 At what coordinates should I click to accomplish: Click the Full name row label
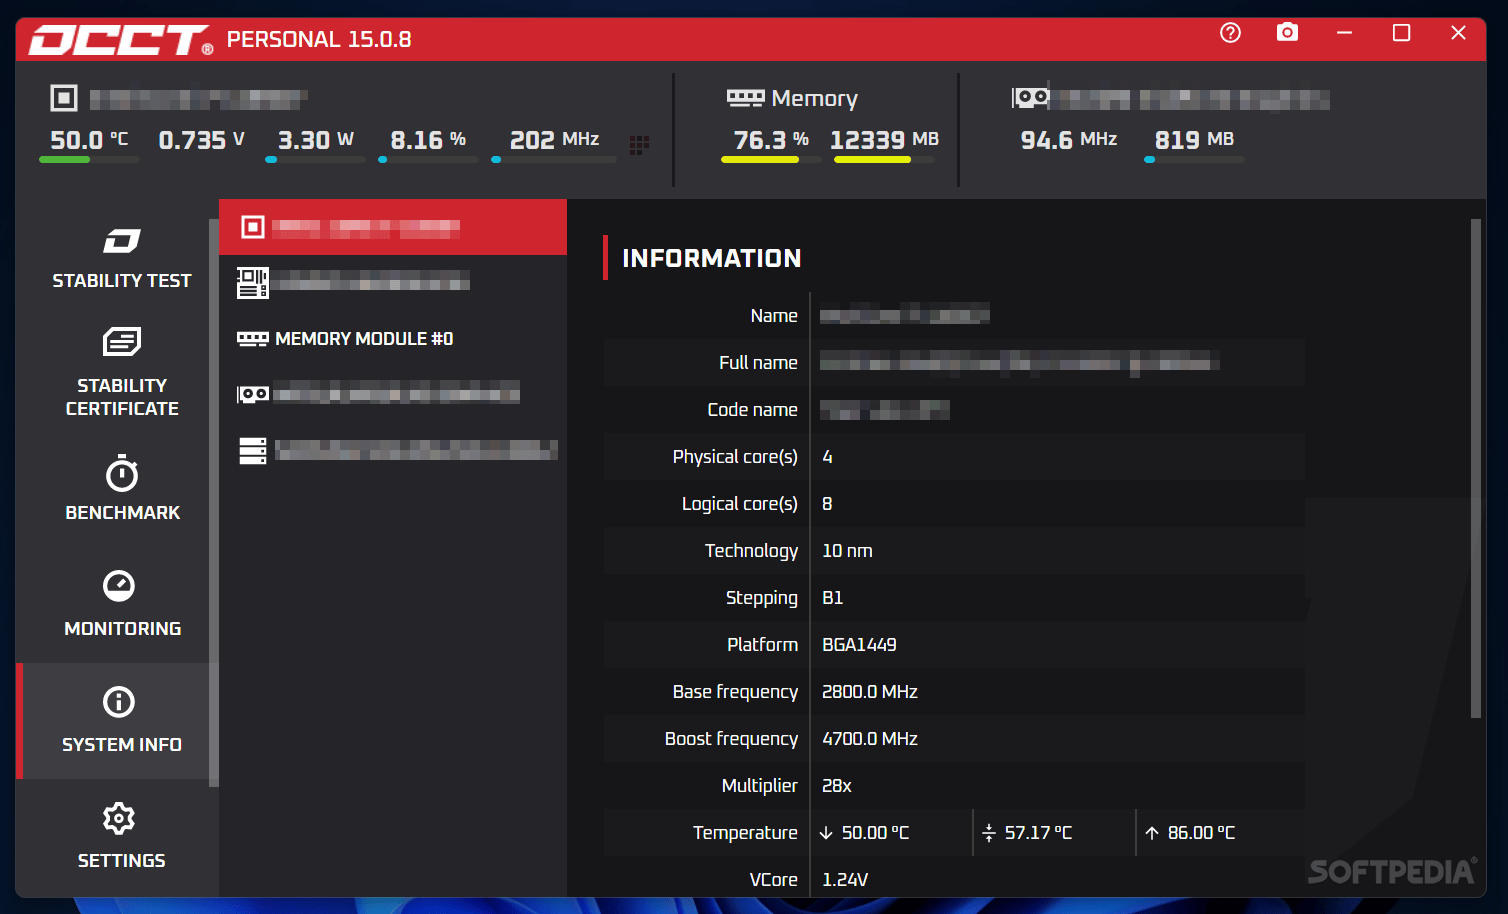coord(758,363)
